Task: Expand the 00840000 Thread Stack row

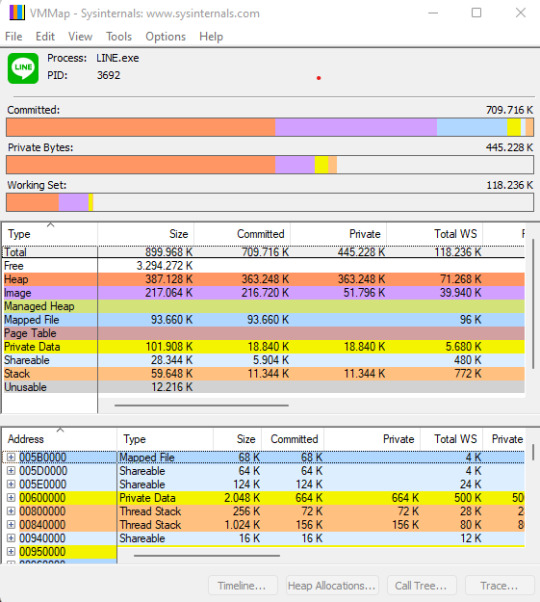Action: coord(11,524)
